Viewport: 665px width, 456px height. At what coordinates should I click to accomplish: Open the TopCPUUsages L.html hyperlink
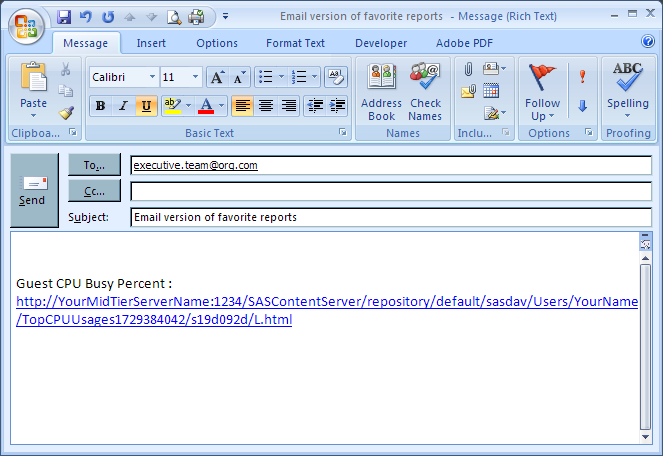pos(327,310)
